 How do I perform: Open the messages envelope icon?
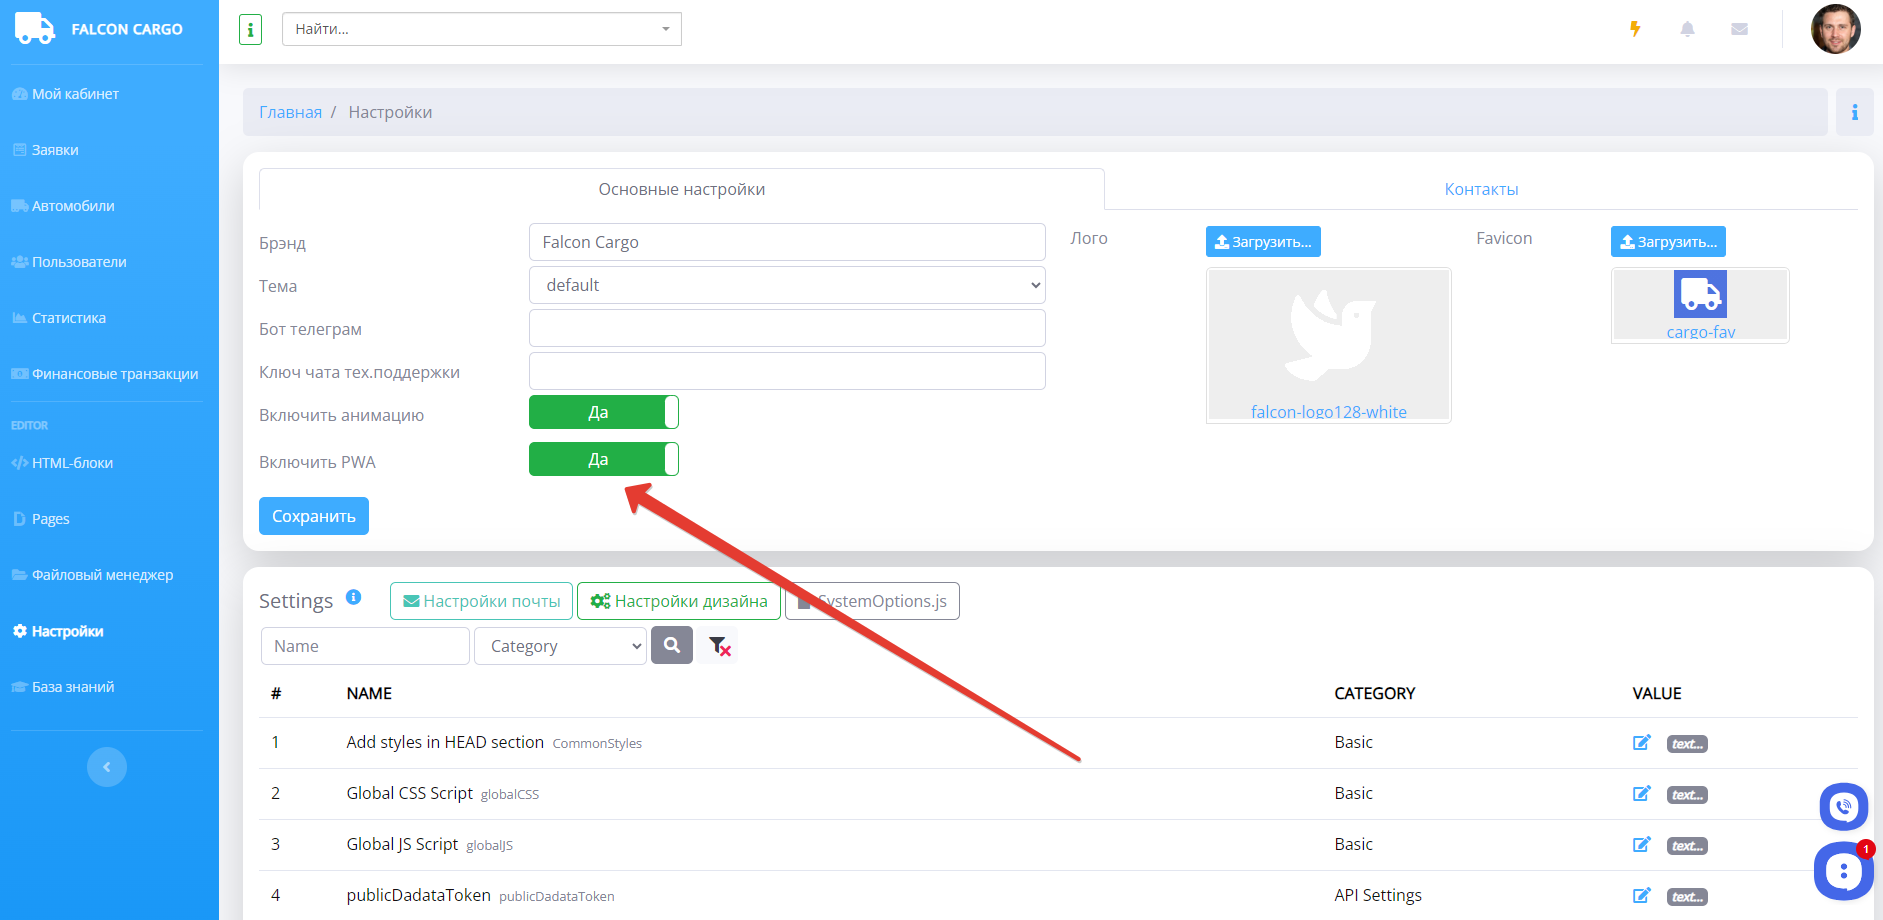click(x=1739, y=29)
